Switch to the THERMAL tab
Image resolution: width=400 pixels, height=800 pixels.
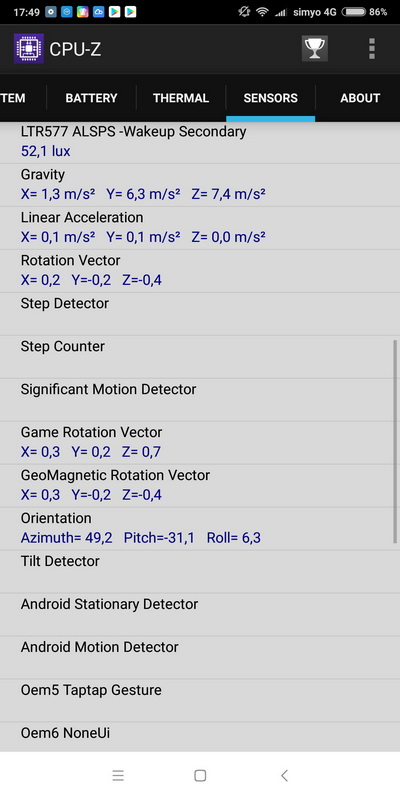[181, 98]
